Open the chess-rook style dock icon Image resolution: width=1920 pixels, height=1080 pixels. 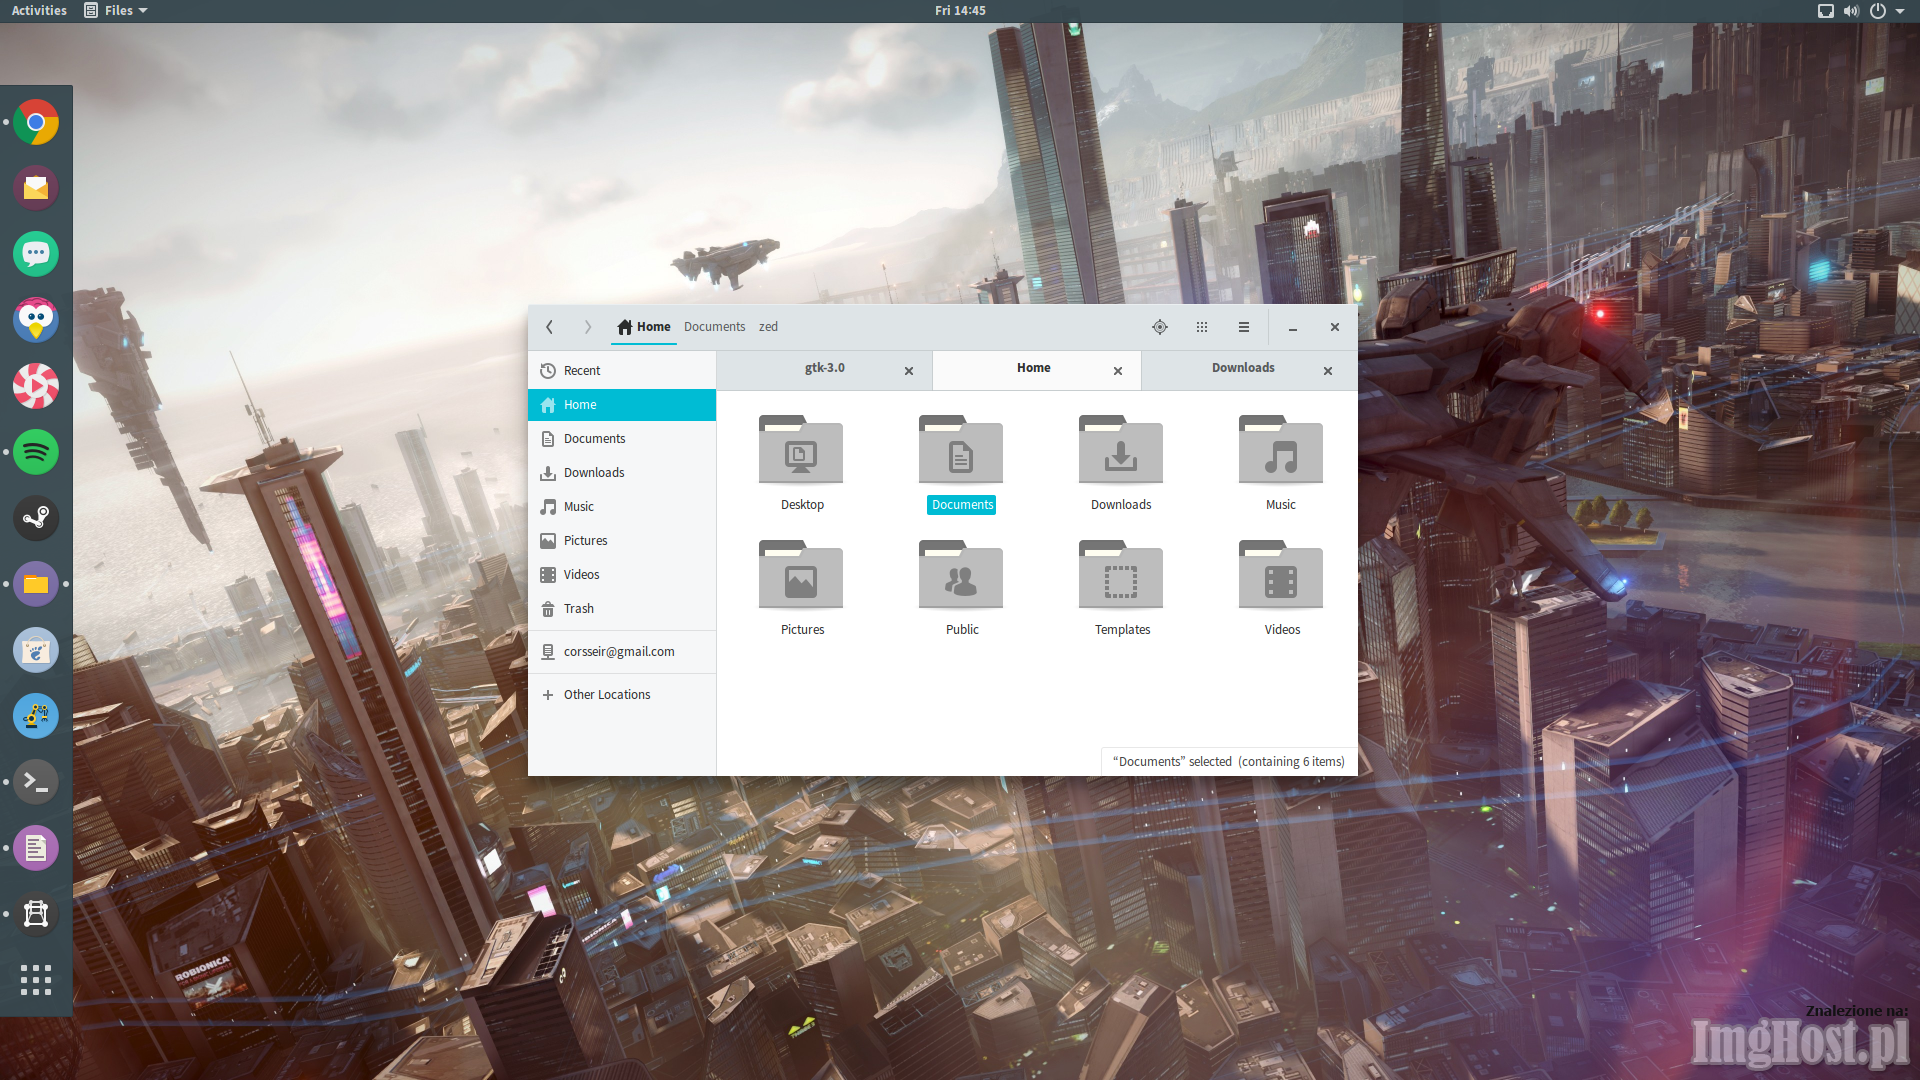click(36, 914)
